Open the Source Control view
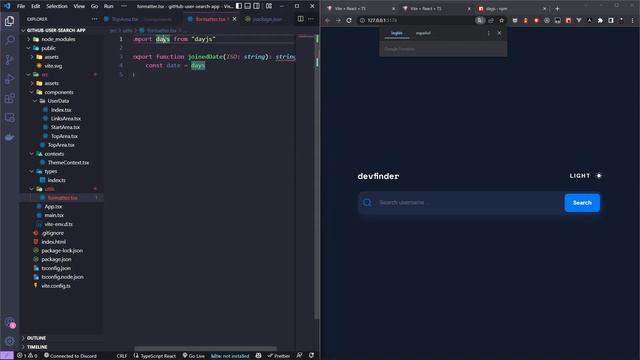This screenshot has height=360, width=640. [x=9, y=60]
